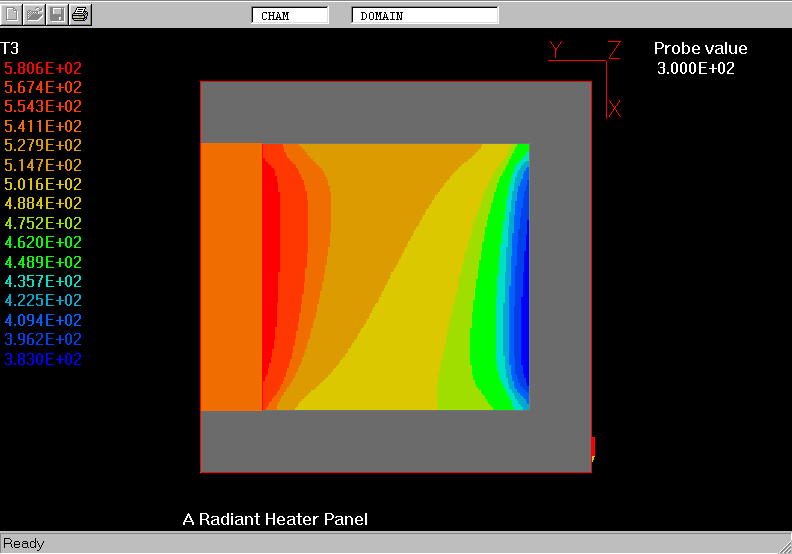Click the Print toolbar icon
Viewport: 792px width, 554px height.
tap(81, 14)
